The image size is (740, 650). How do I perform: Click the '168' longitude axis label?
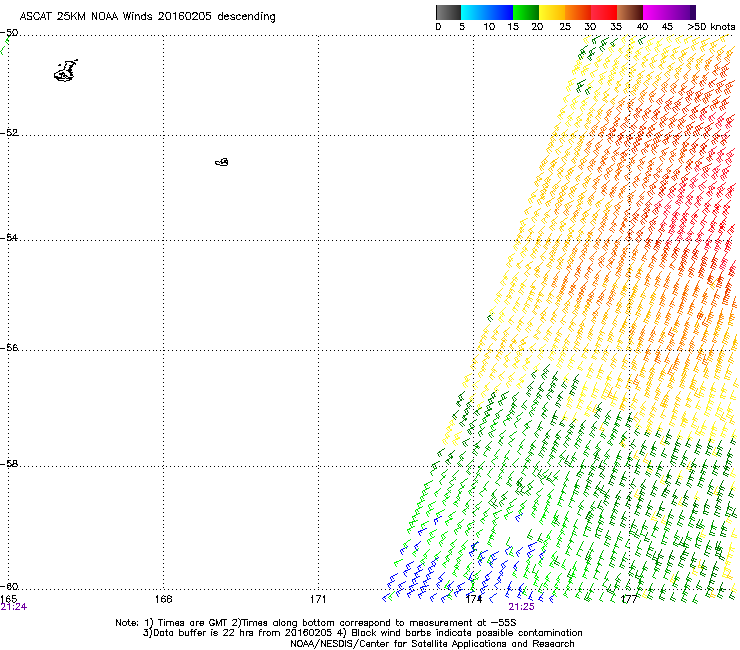coord(163,599)
